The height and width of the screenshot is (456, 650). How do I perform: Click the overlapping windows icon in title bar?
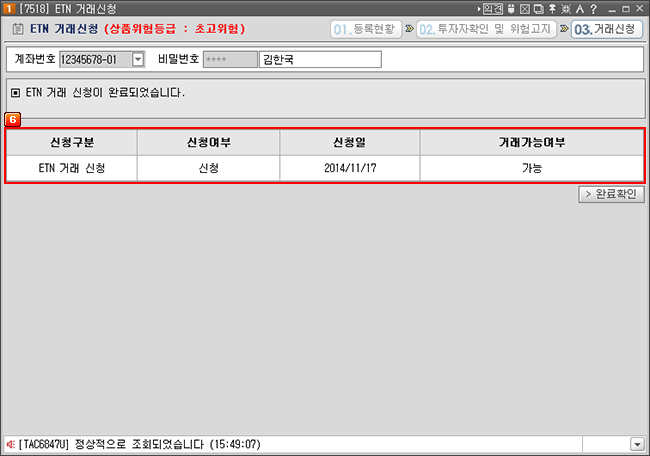[x=538, y=9]
